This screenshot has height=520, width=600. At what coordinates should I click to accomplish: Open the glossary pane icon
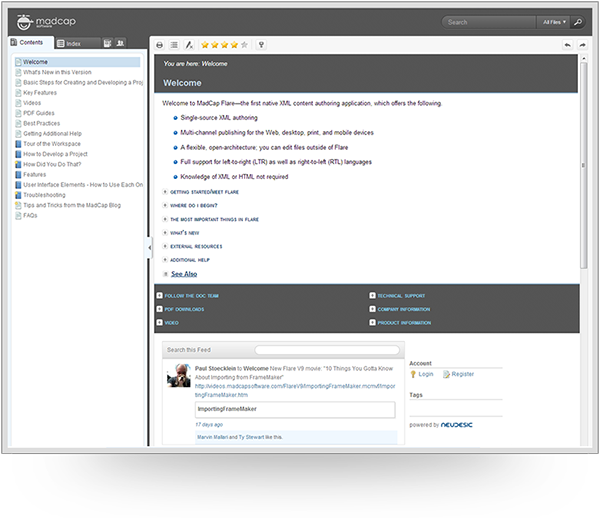point(108,43)
